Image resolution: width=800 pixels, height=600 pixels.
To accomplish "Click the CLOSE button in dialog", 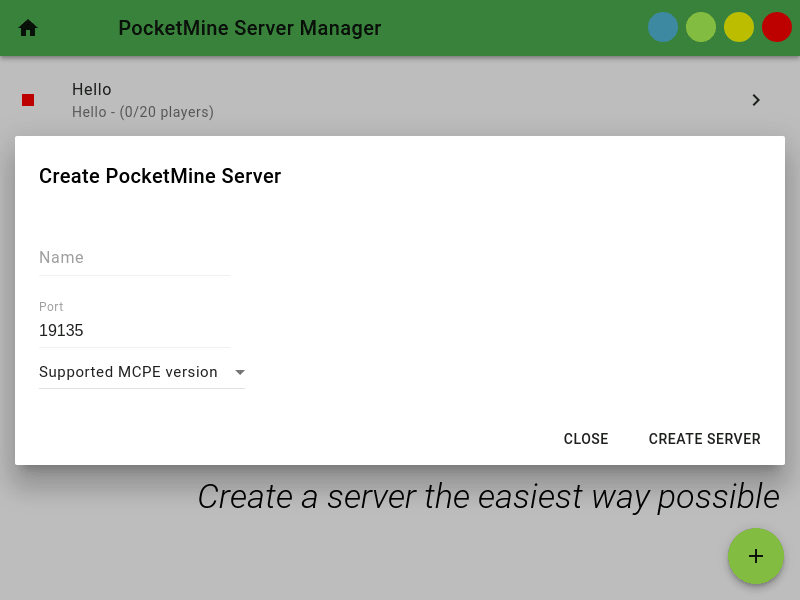I will point(586,439).
